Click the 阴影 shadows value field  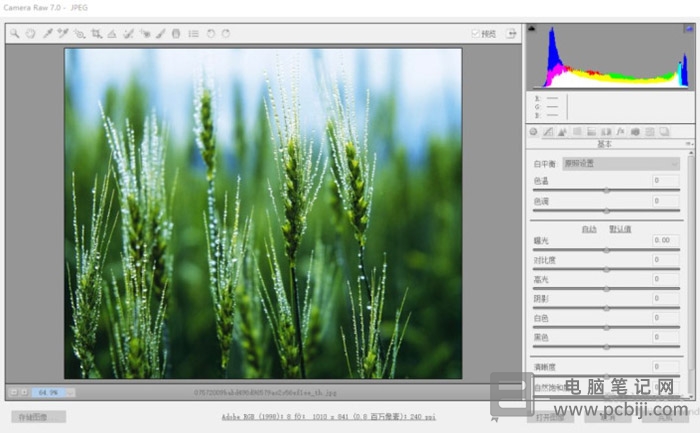[666, 298]
